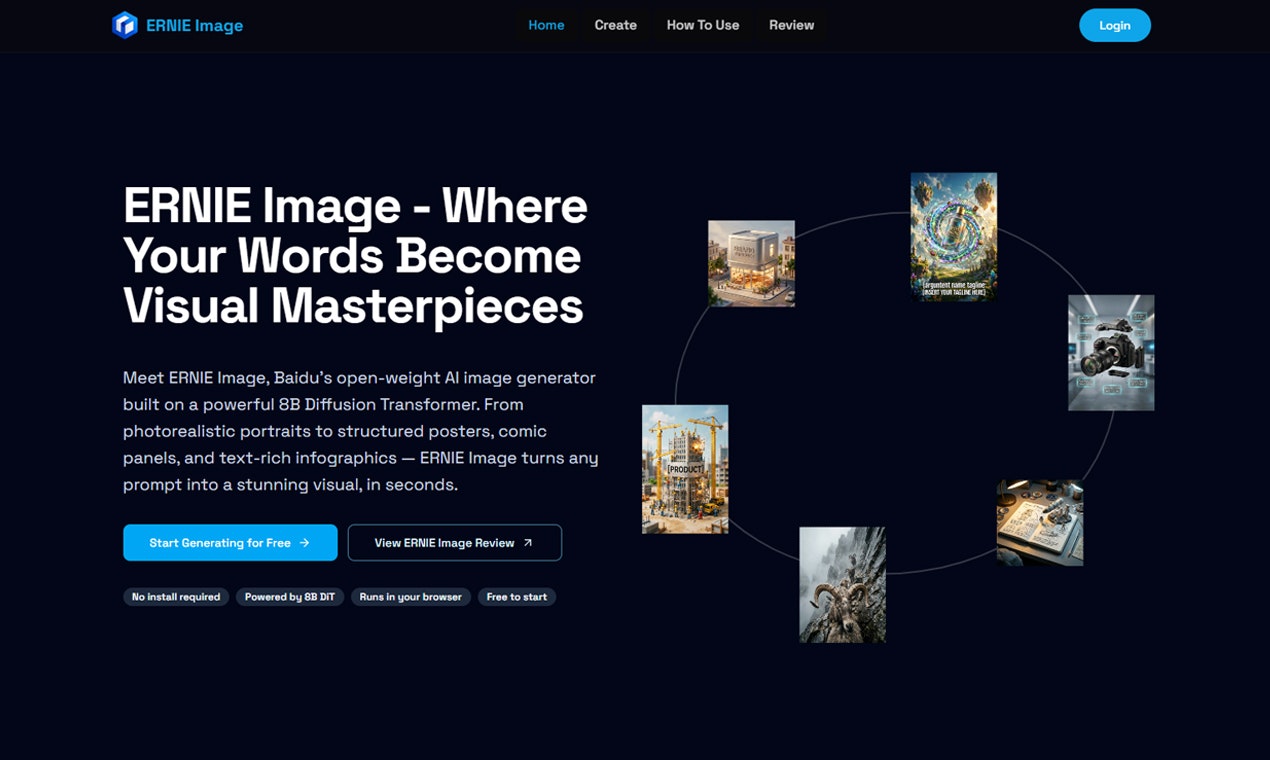Viewport: 1270px width, 760px height.
Task: Open the Home navigation item
Action: pos(546,25)
